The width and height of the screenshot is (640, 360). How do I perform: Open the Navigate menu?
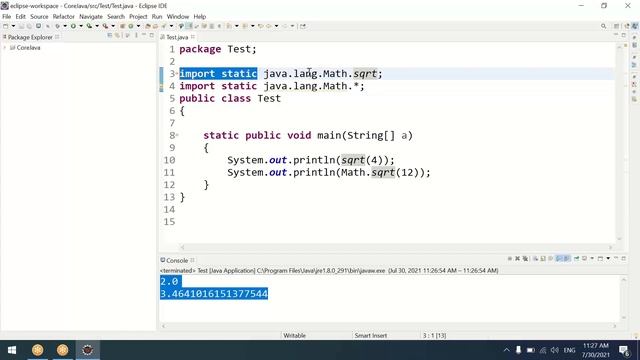[x=91, y=17]
